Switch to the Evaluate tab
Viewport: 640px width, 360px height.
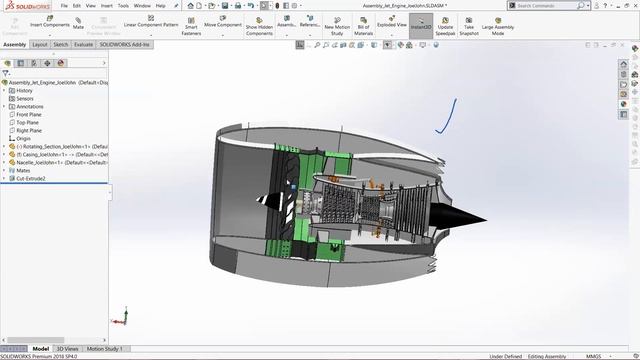(x=83, y=44)
